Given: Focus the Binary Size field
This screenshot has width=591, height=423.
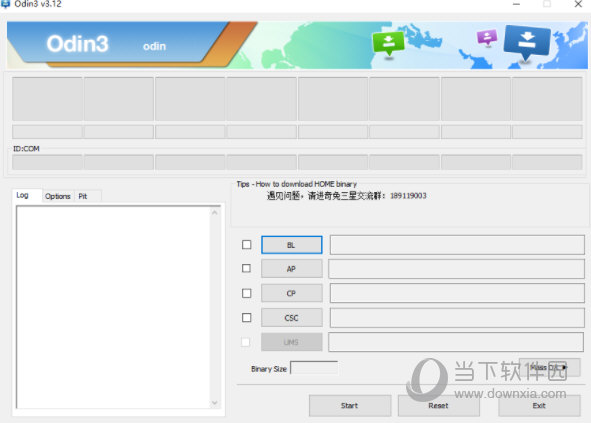Looking at the screenshot, I should [x=314, y=368].
